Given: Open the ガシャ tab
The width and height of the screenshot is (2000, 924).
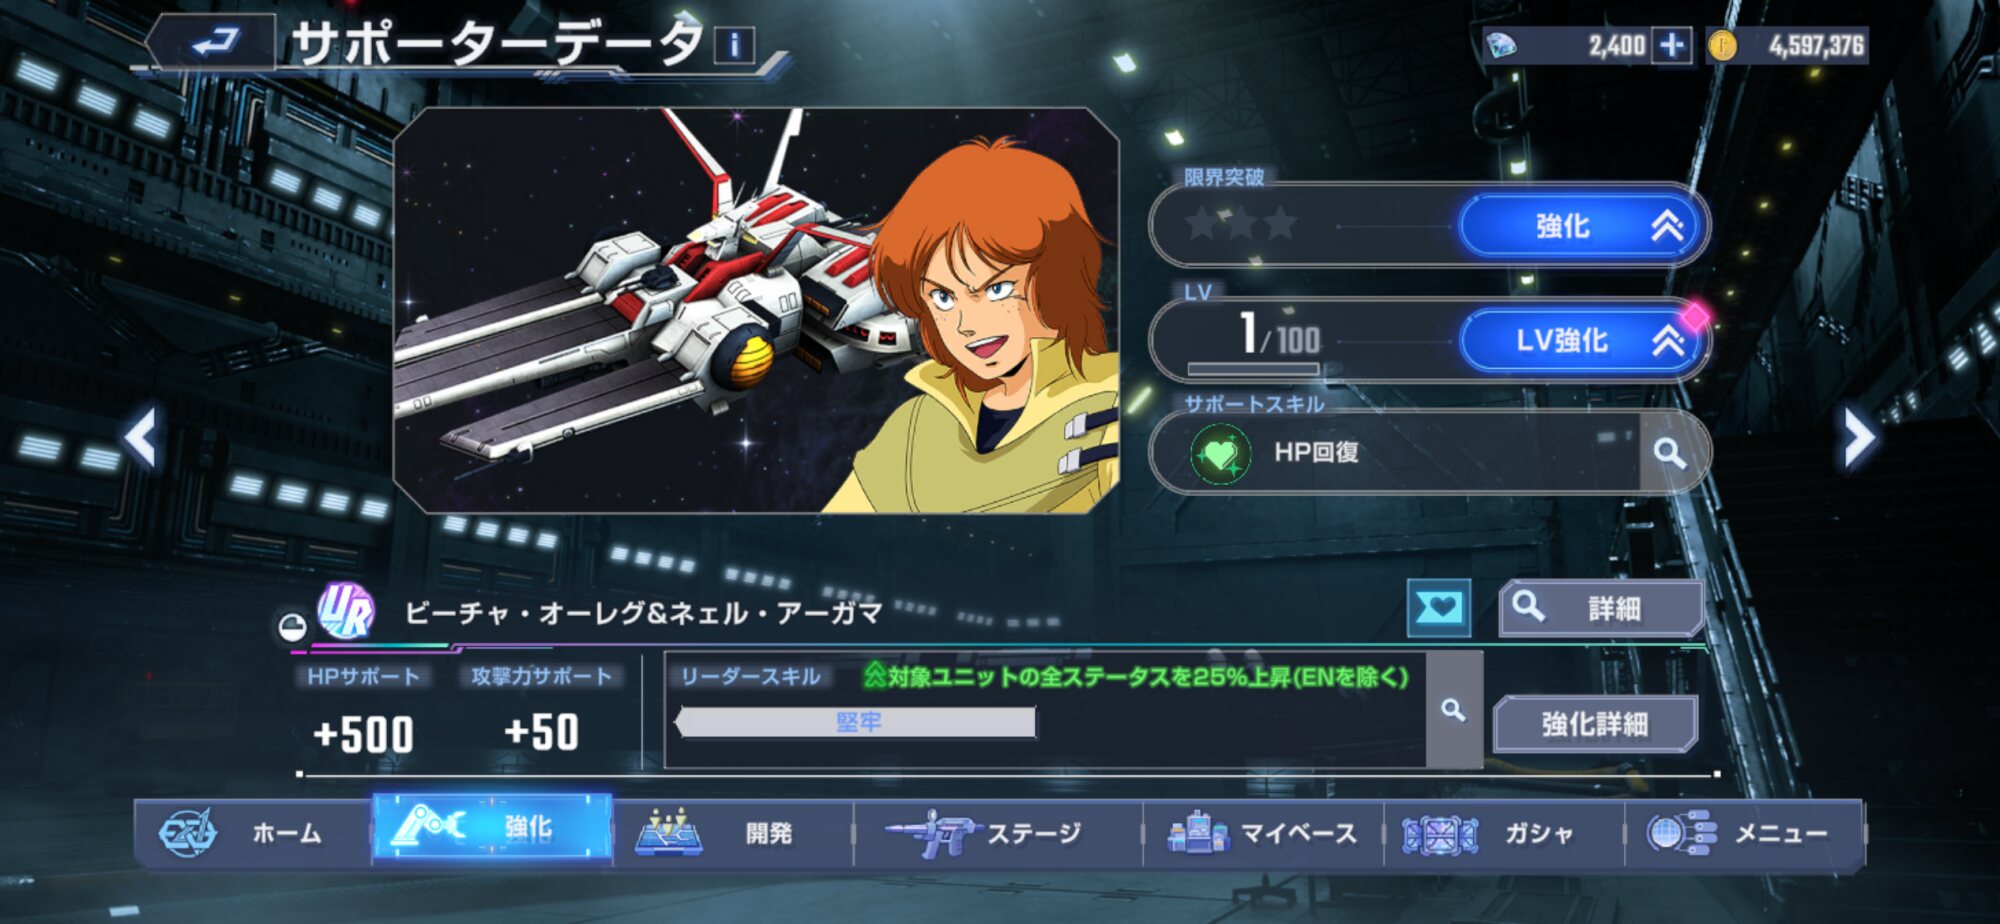Looking at the screenshot, I should pos(1505,832).
